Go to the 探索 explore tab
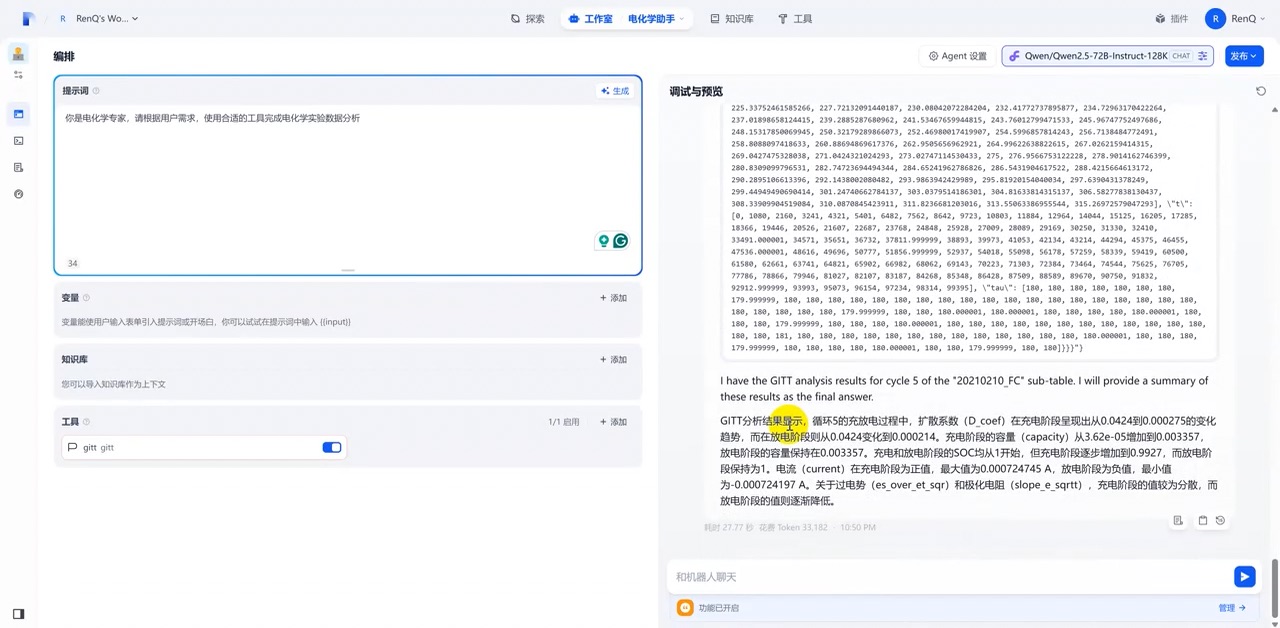 pos(527,18)
